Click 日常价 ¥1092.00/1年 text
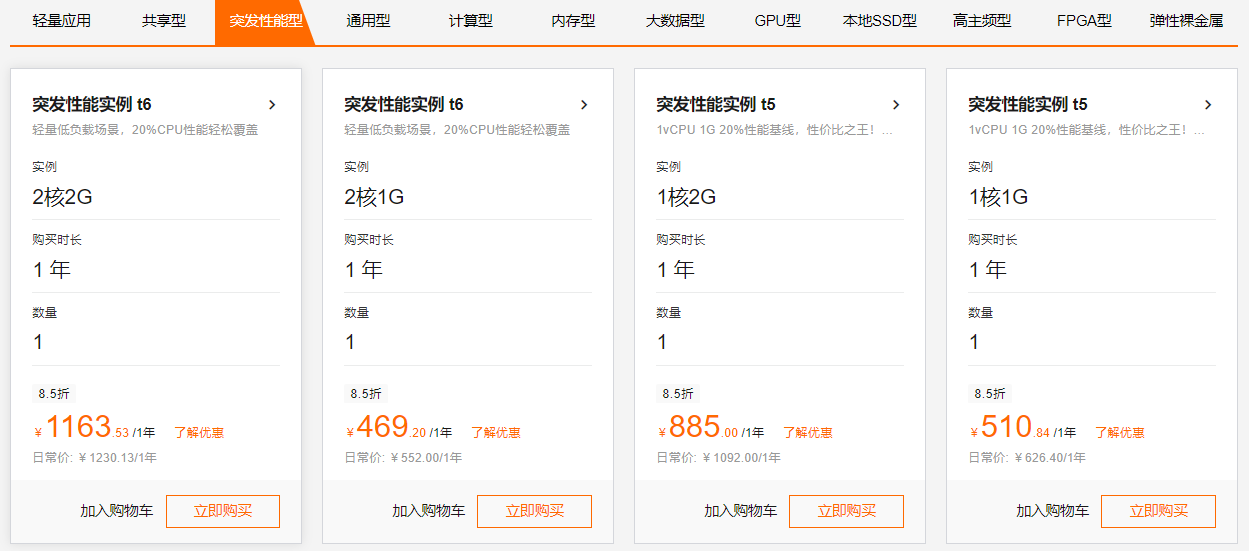Viewport: 1249px width, 551px height. tap(718, 458)
